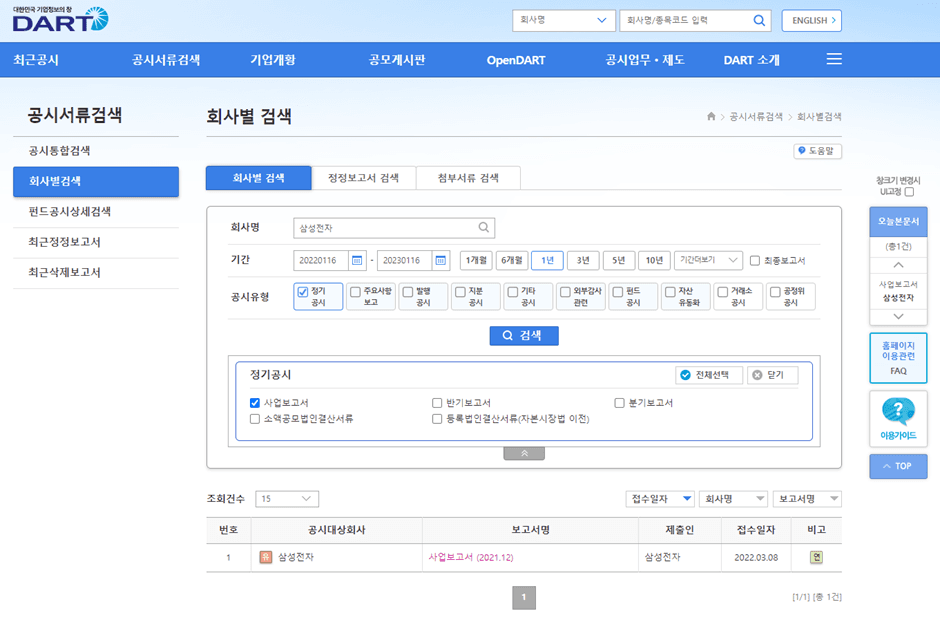Image resolution: width=940 pixels, height=620 pixels.
Task: Open the hamburger menu in the navigation bar
Action: point(833,59)
